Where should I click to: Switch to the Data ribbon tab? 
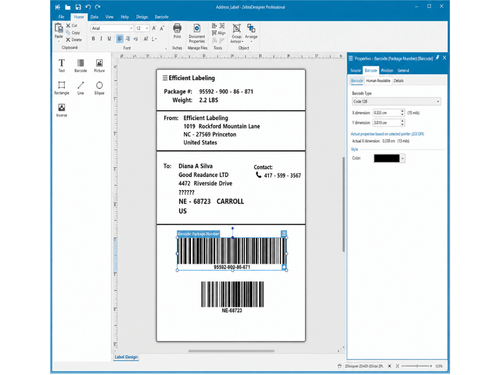pos(94,17)
